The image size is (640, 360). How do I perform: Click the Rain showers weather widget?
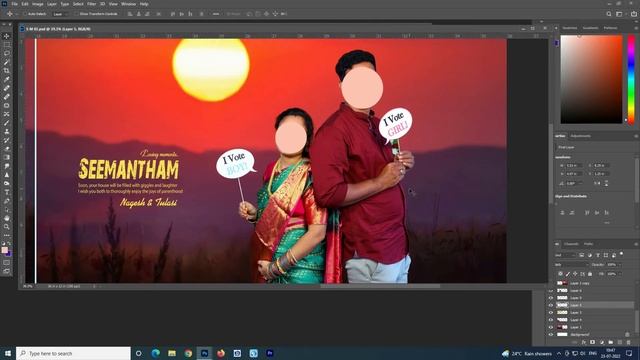click(x=527, y=353)
